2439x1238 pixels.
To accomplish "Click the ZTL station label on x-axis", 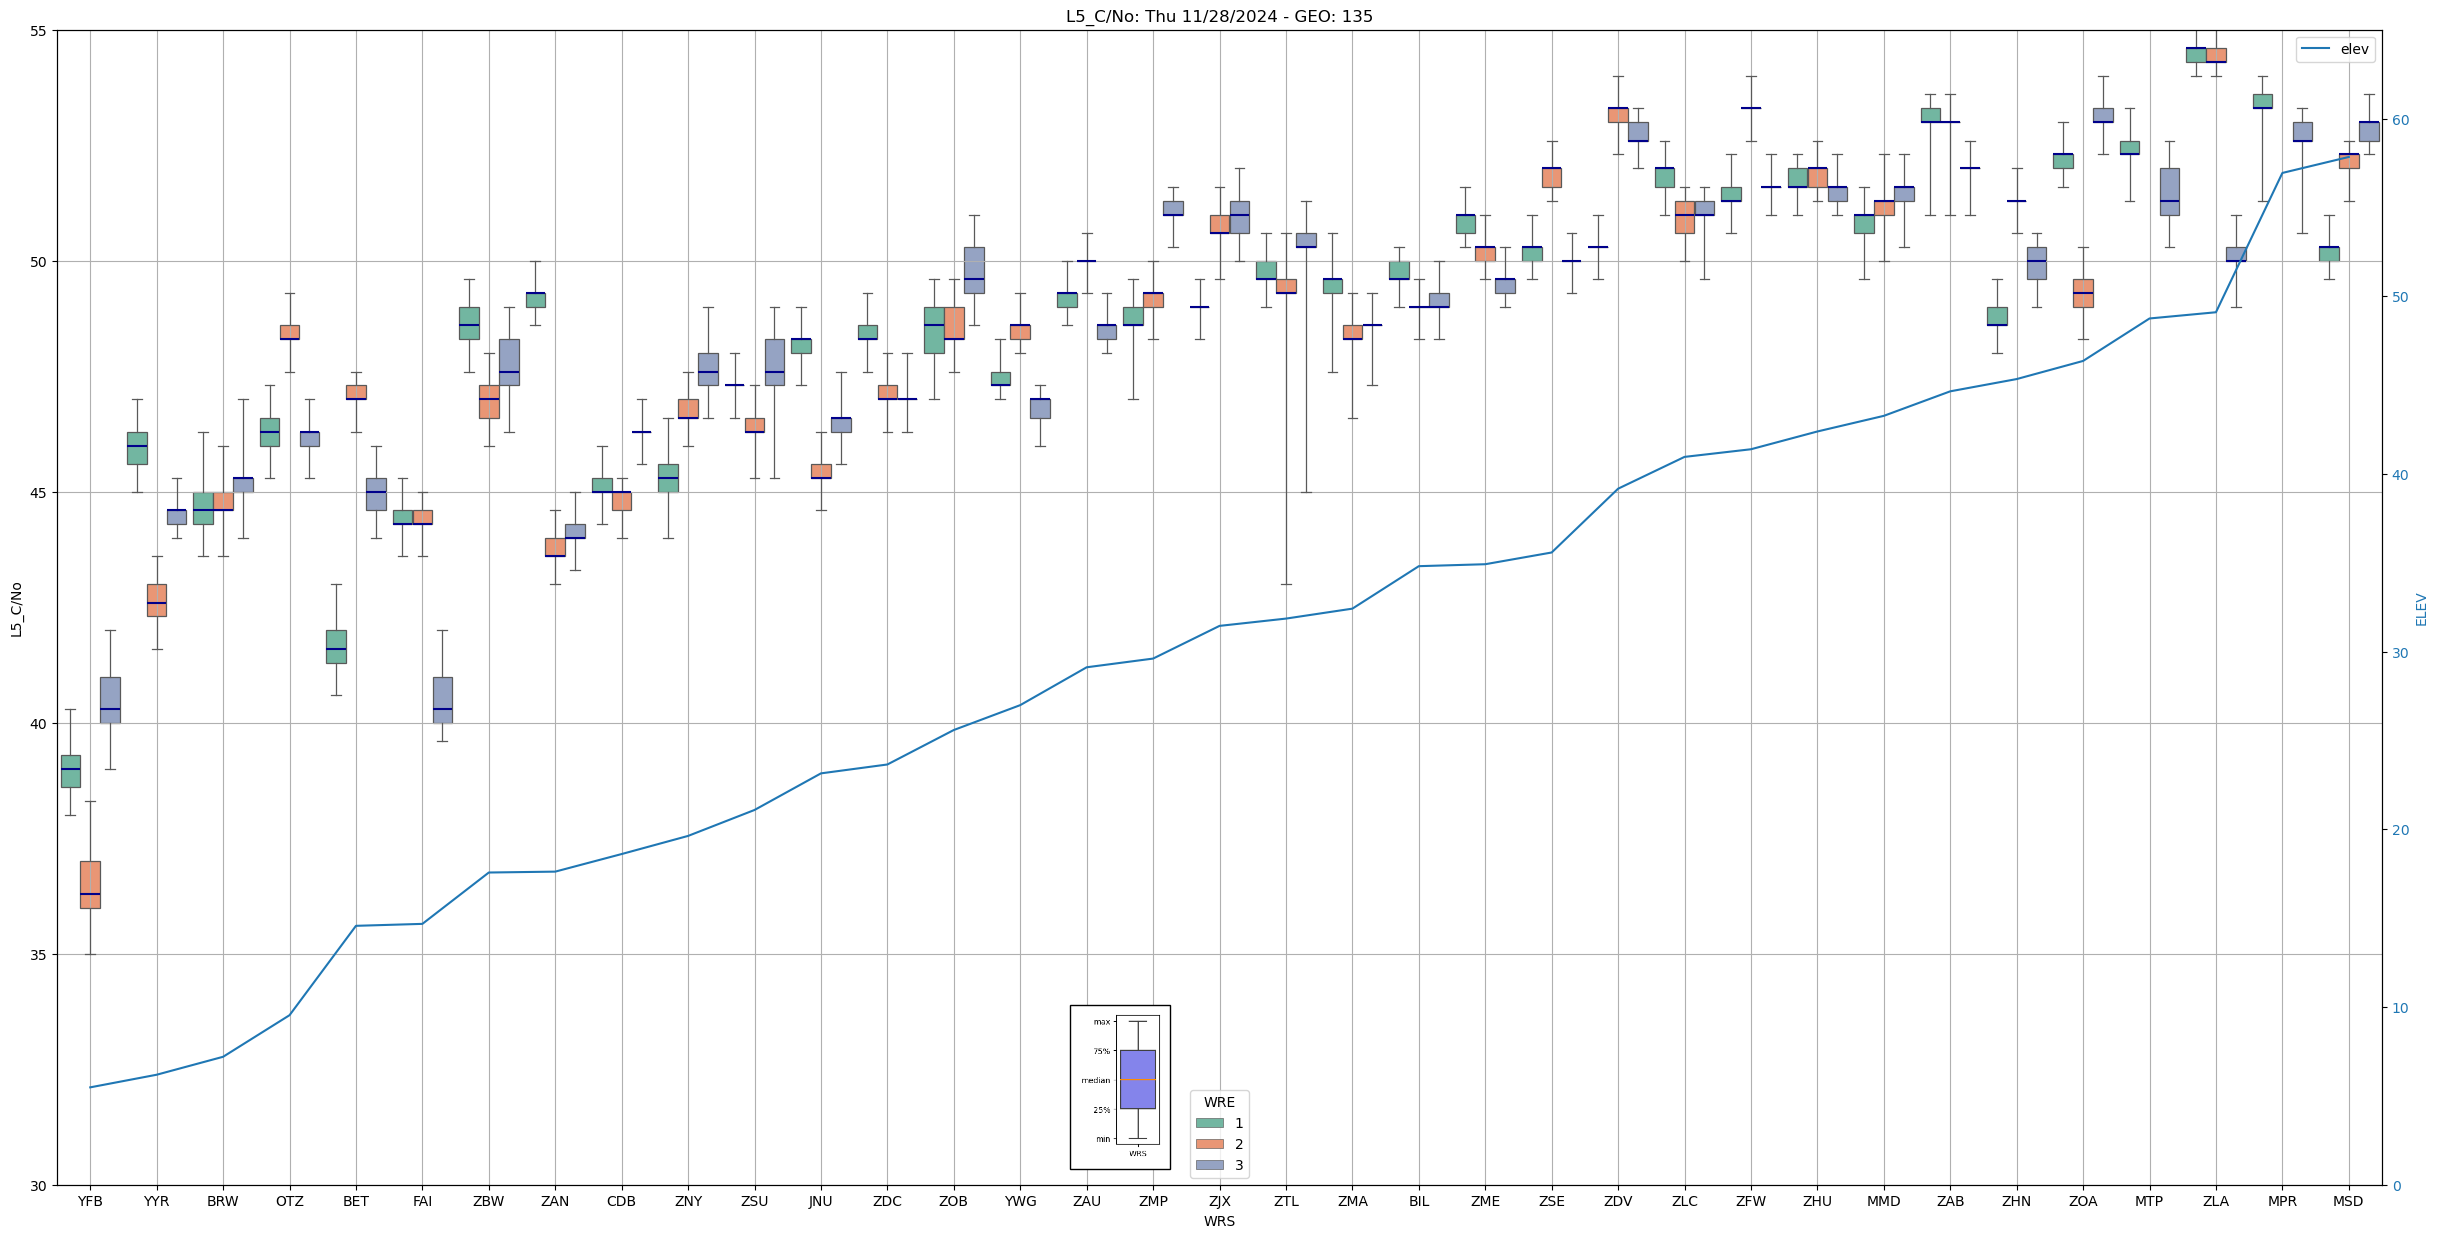I will (x=1286, y=1201).
